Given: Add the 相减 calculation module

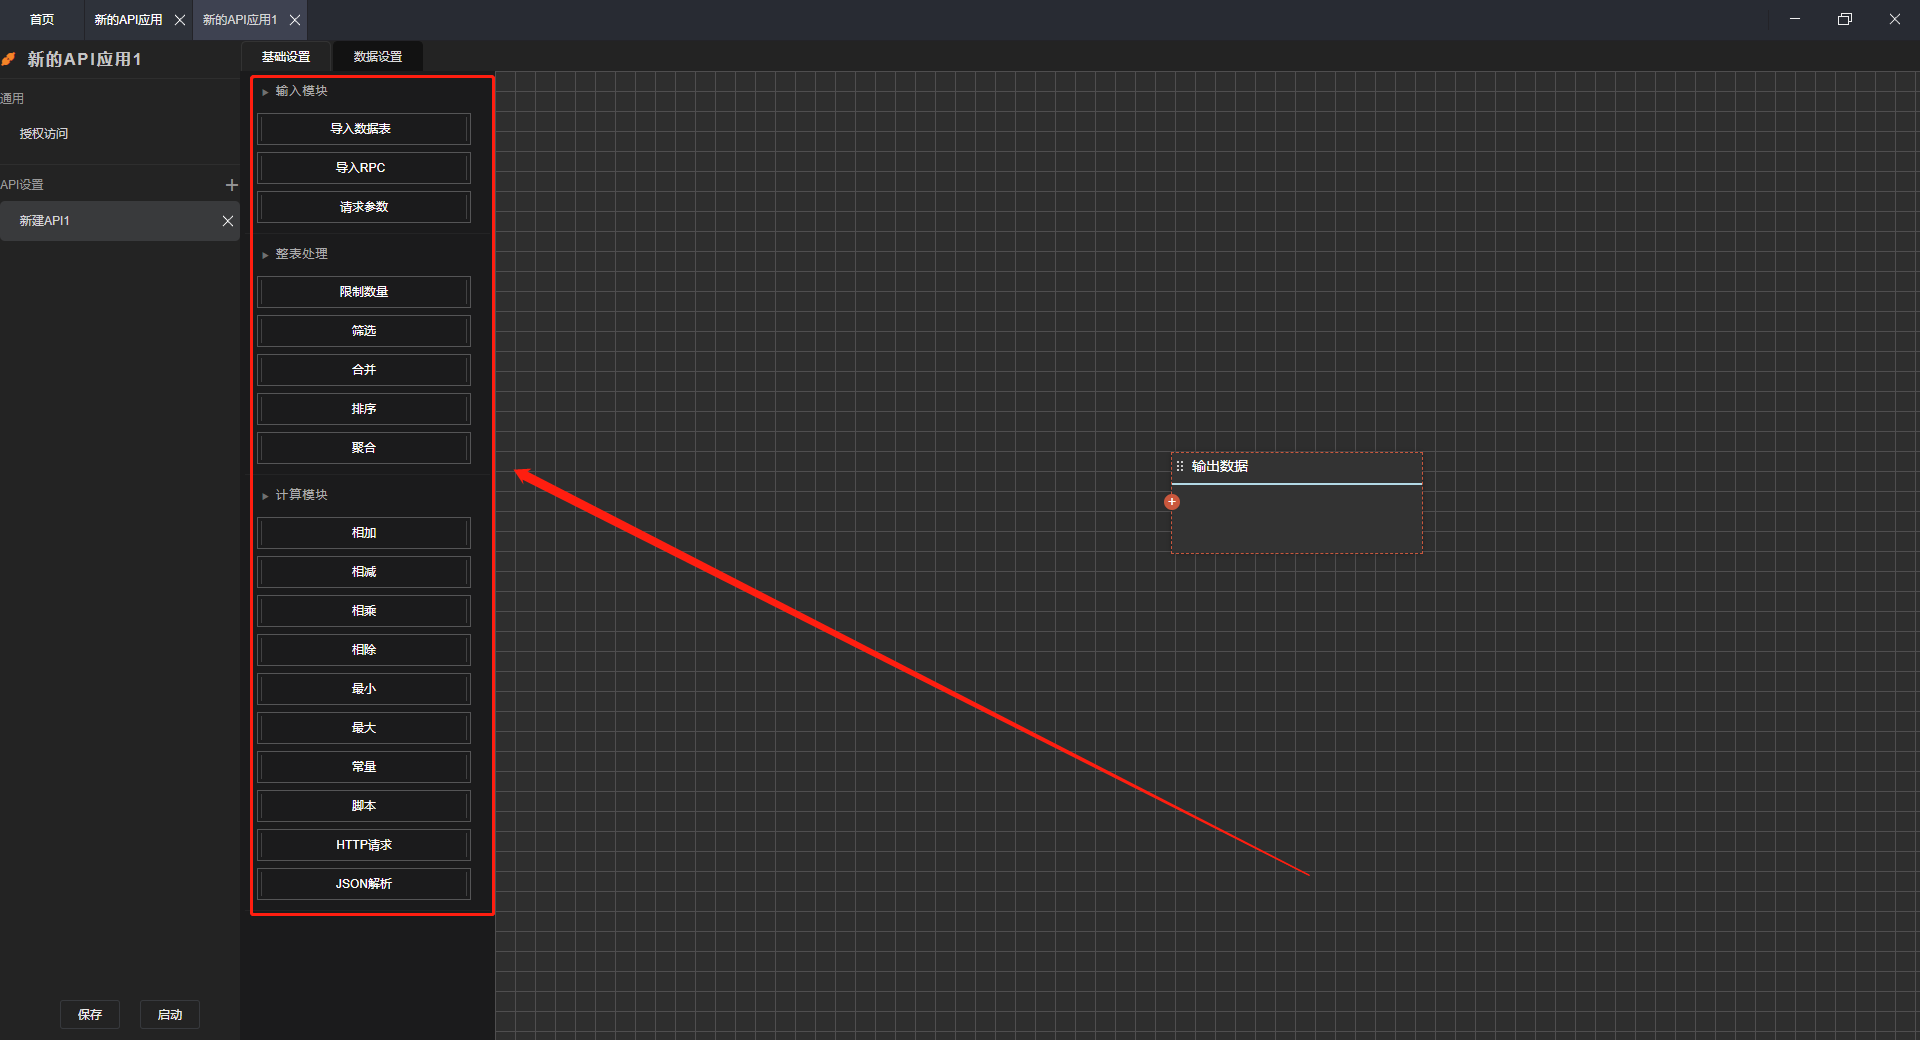Looking at the screenshot, I should [364, 572].
